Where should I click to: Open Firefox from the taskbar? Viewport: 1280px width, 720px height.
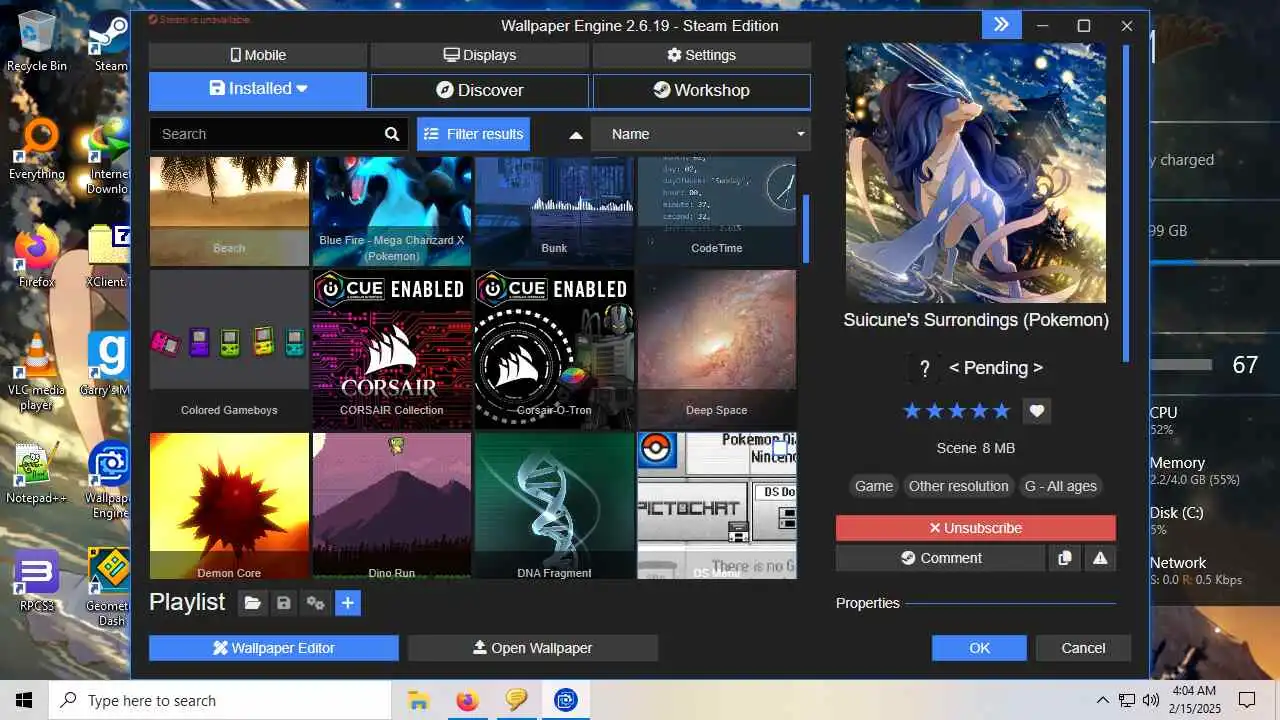click(x=467, y=700)
